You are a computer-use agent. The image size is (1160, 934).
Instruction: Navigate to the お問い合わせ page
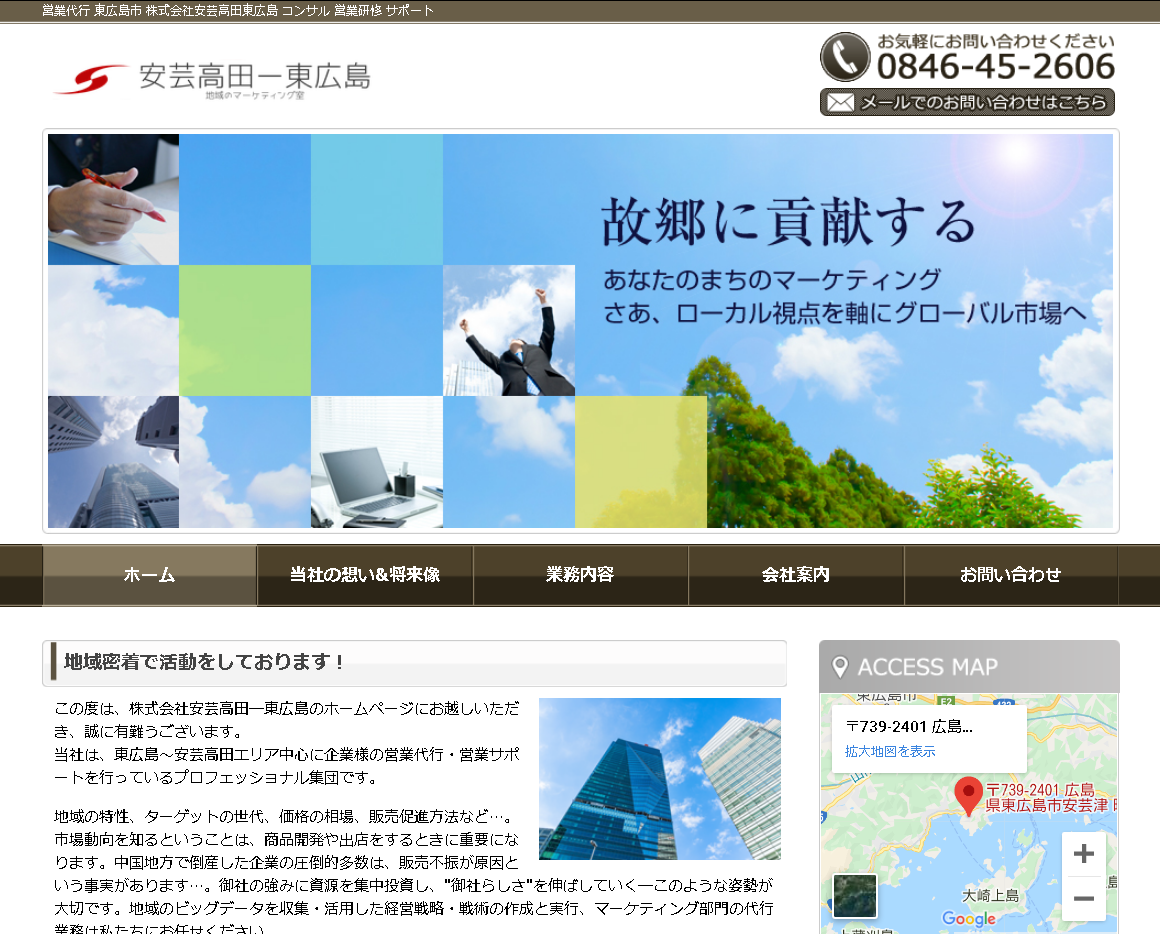tap(1010, 575)
